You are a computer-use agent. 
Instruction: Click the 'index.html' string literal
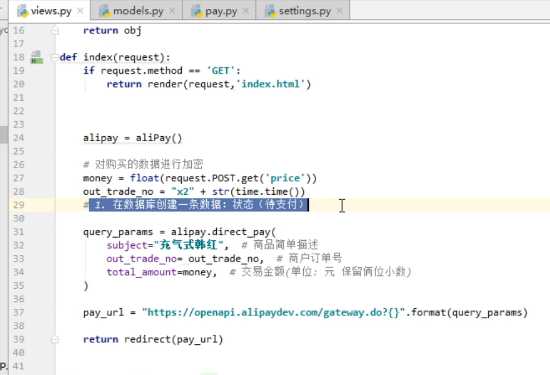[270, 84]
